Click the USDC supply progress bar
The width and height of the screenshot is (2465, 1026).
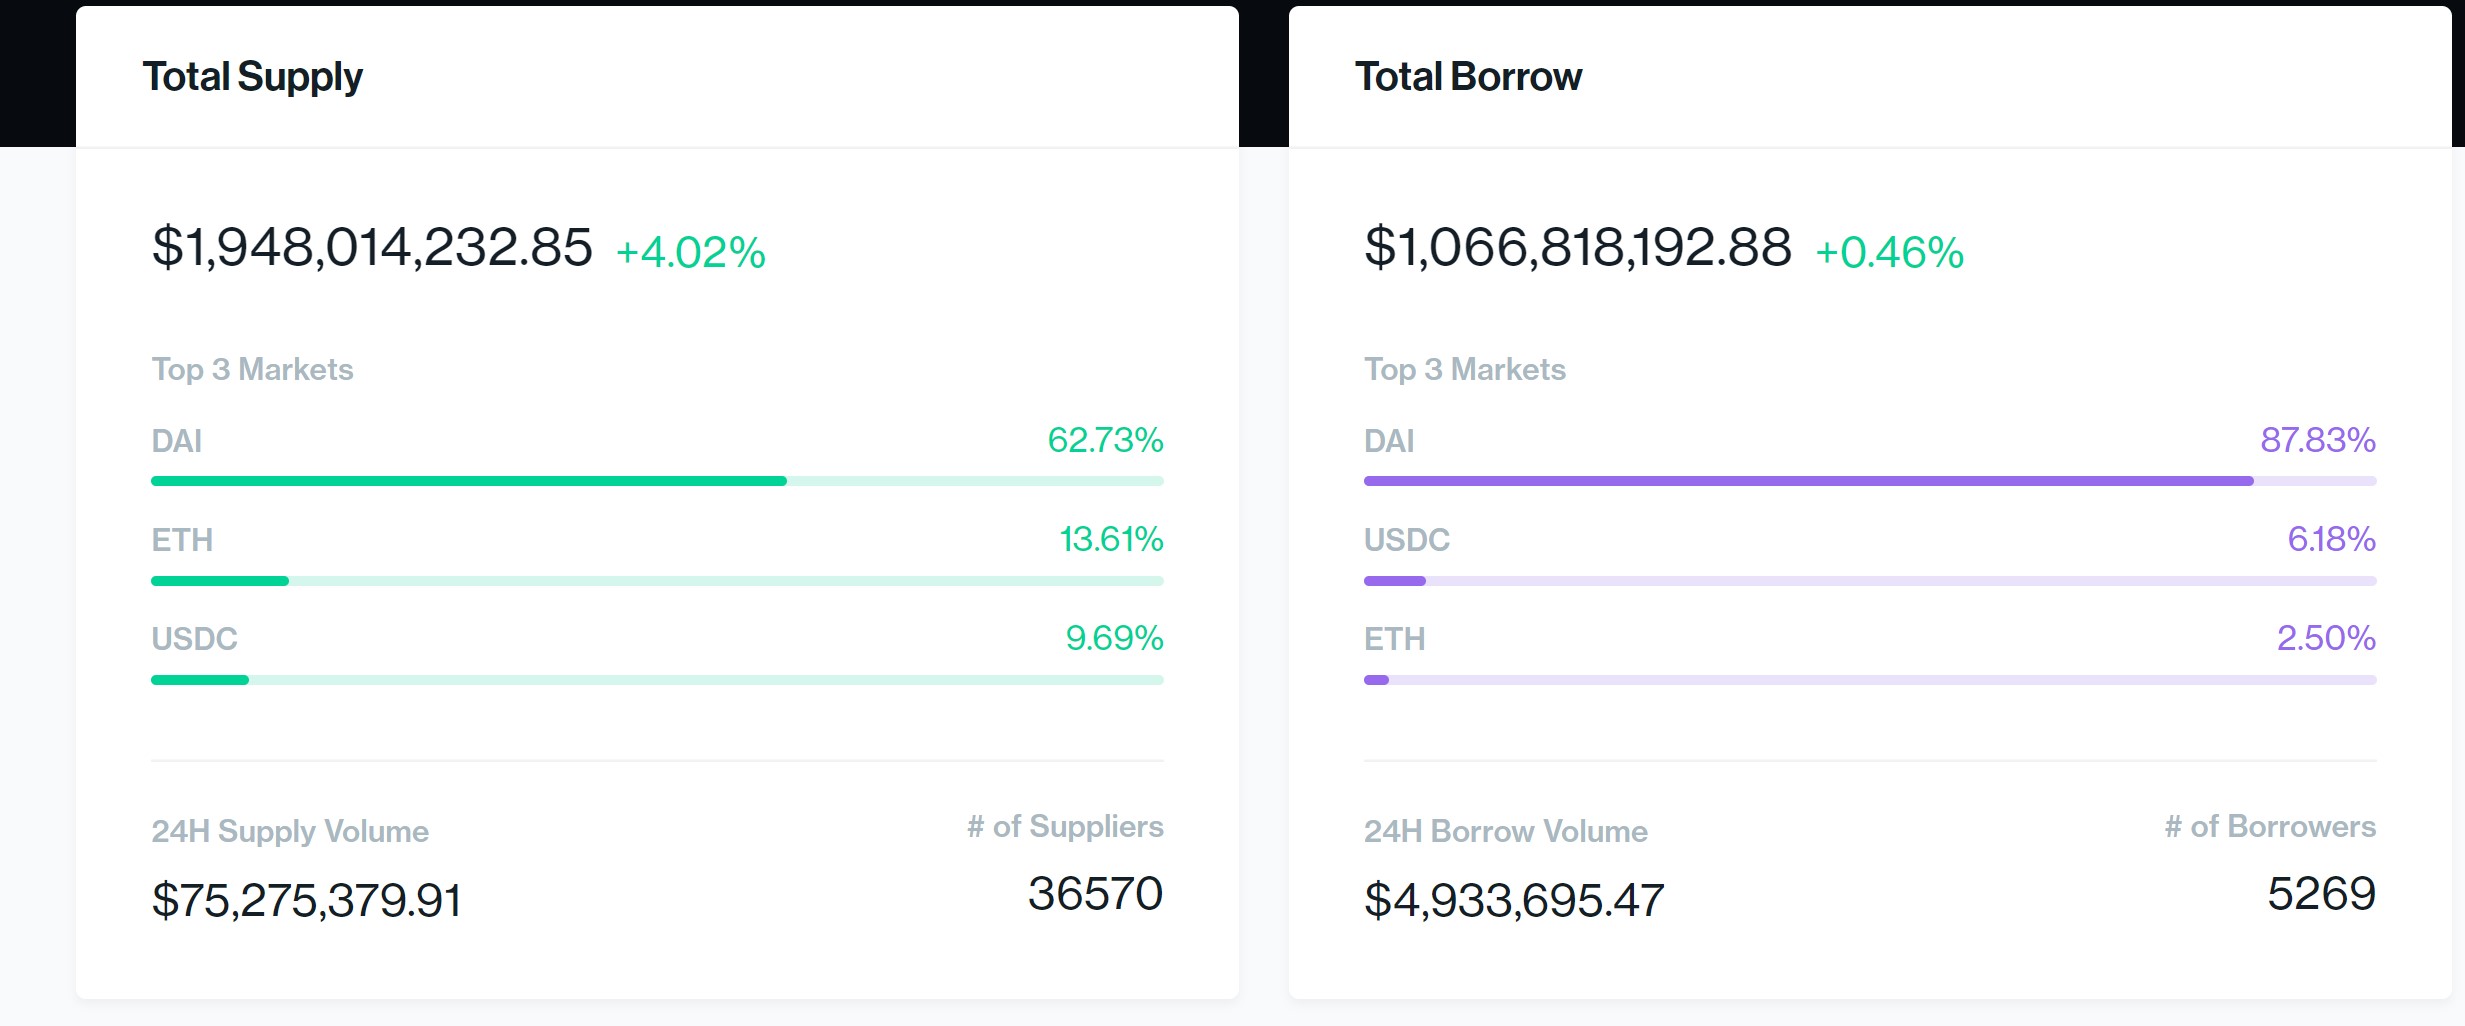[657, 680]
